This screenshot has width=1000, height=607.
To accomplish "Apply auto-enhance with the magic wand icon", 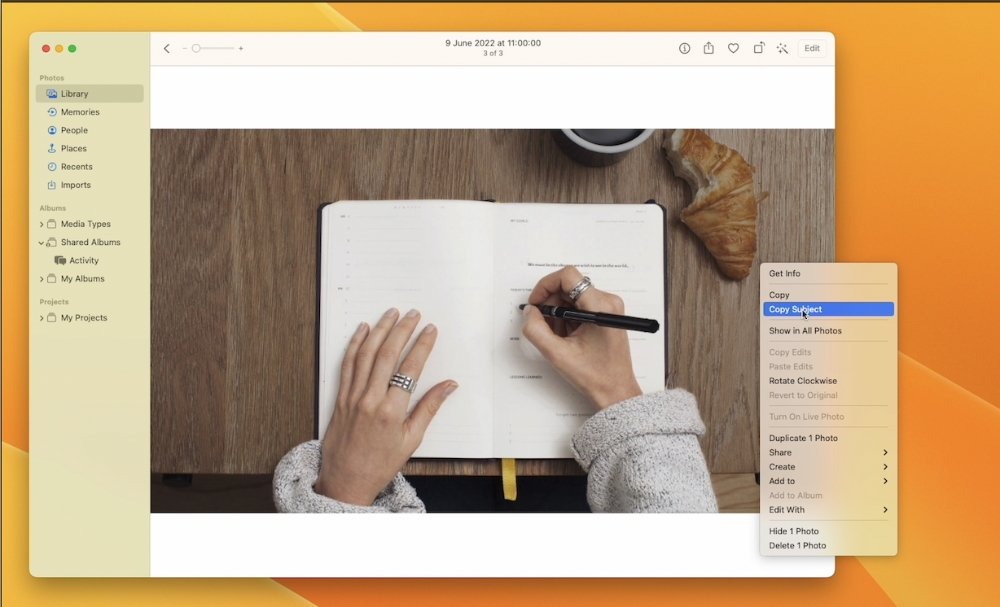I will pos(783,47).
